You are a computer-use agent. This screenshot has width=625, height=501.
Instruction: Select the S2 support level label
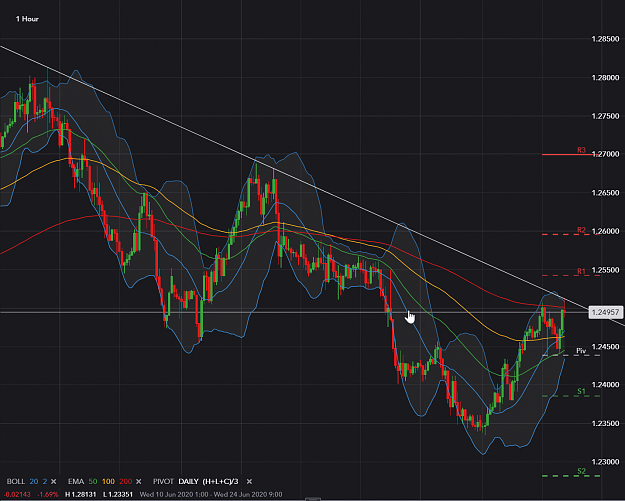click(582, 471)
